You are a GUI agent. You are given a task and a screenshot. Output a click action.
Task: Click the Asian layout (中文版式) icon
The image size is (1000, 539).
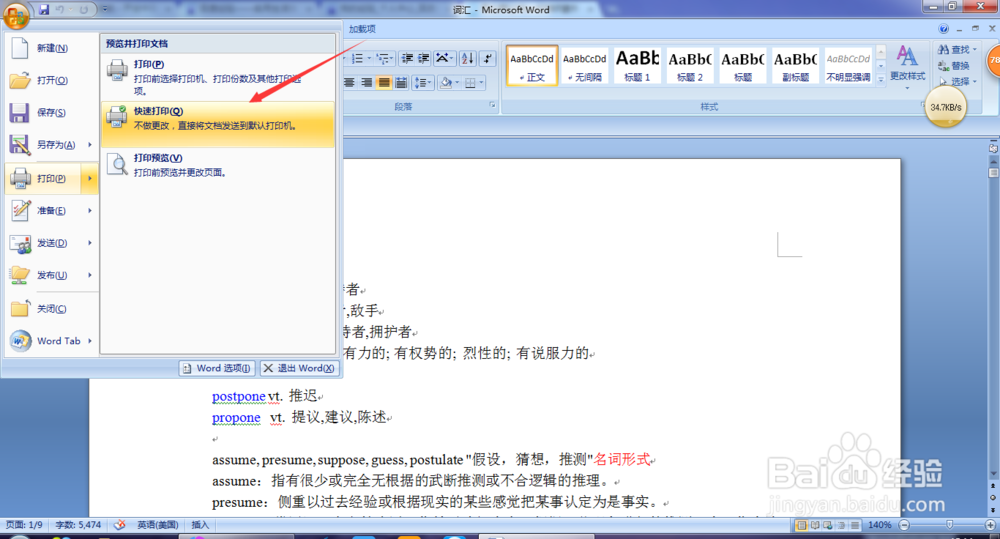tap(444, 59)
